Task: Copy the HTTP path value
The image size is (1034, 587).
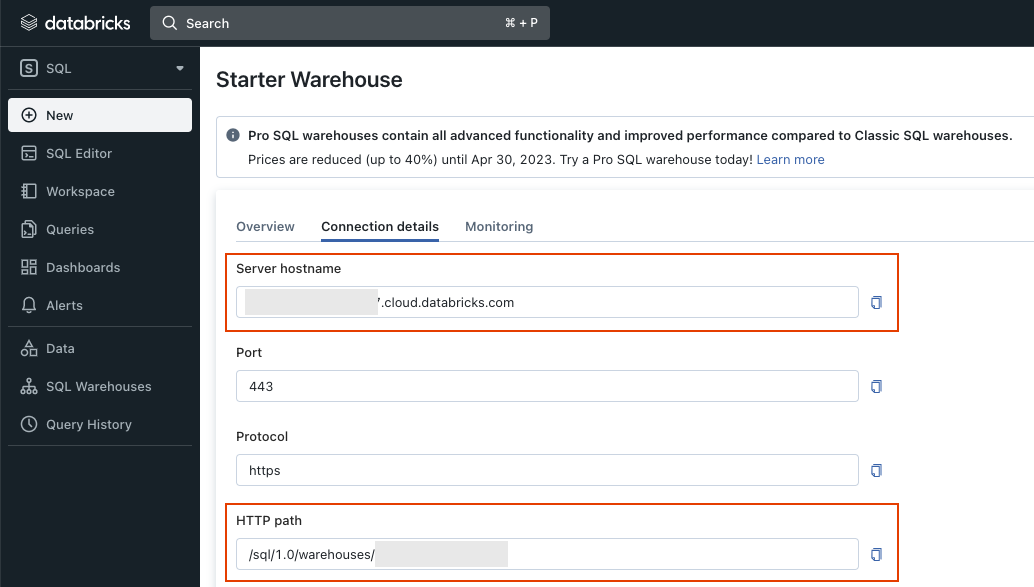Action: pyautogui.click(x=876, y=554)
